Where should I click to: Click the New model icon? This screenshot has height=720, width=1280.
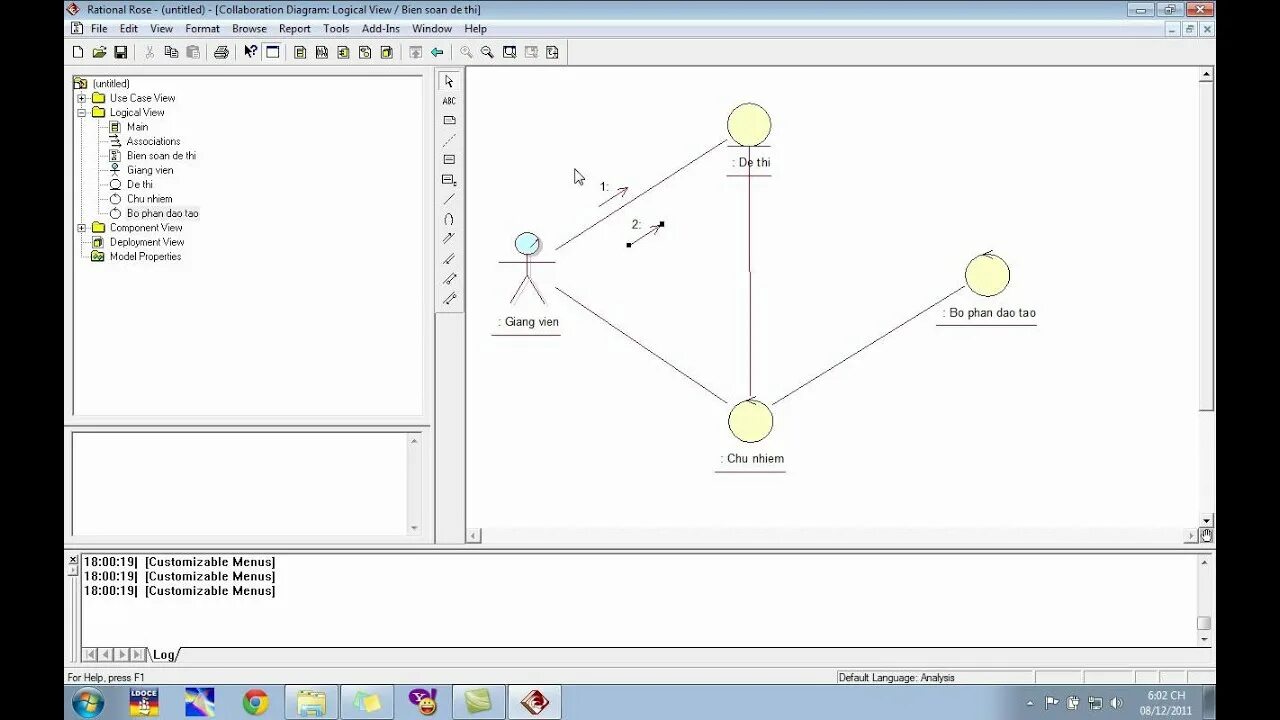click(78, 52)
